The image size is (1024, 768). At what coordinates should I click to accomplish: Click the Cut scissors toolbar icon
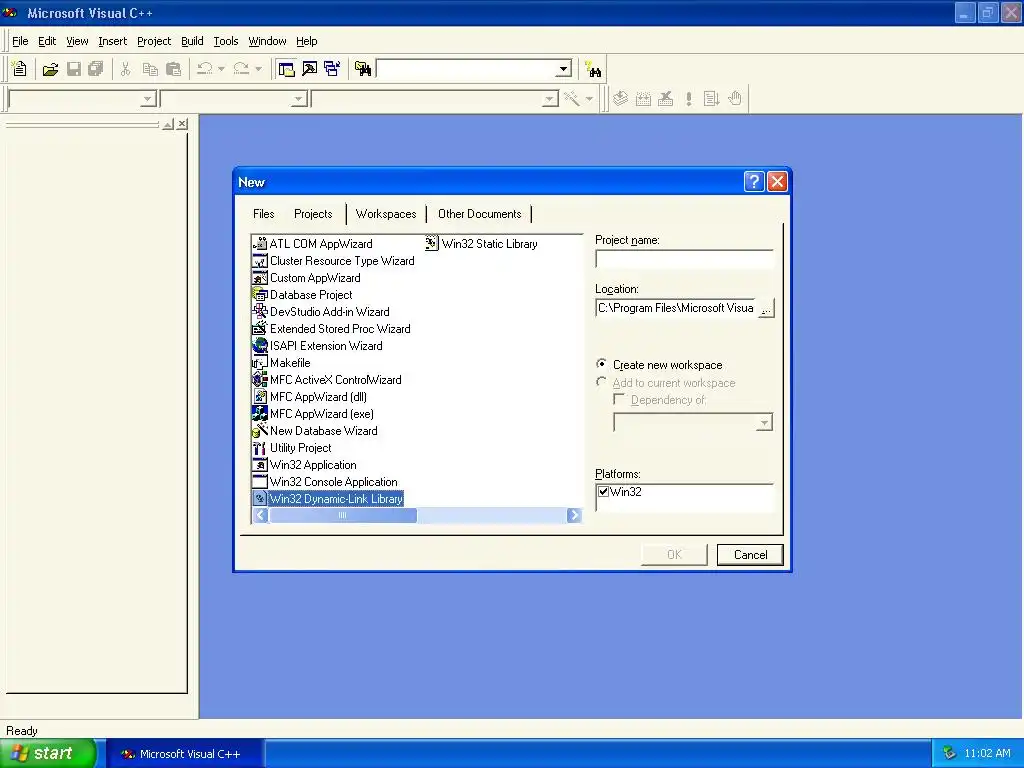click(125, 69)
